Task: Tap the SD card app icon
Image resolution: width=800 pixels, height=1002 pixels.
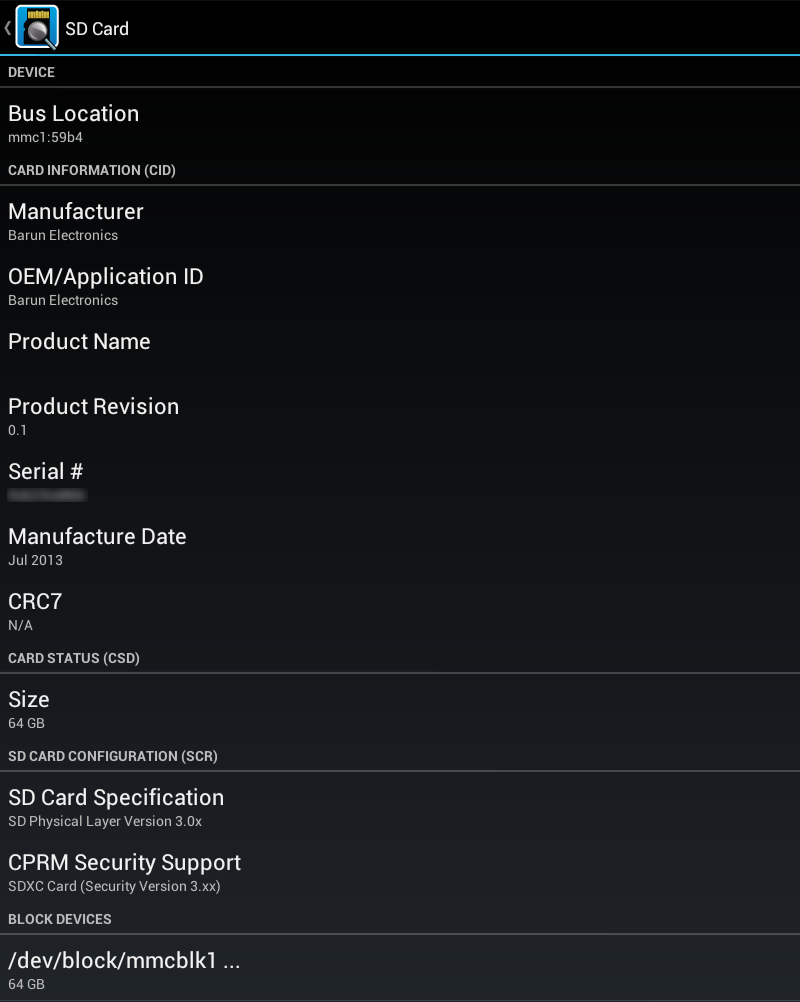Action: [37, 27]
